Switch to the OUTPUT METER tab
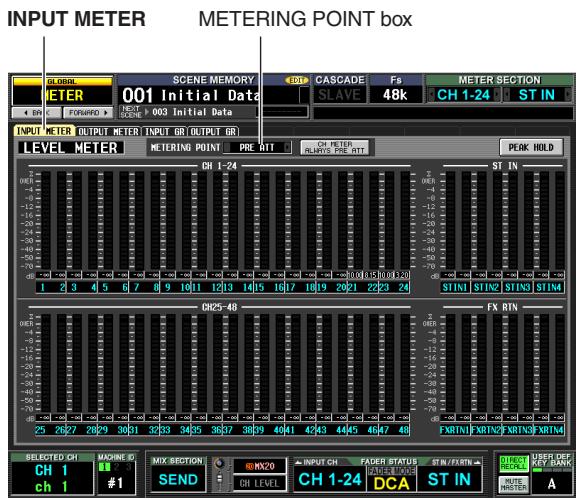Screen dimensions: 579x500 click(x=109, y=131)
